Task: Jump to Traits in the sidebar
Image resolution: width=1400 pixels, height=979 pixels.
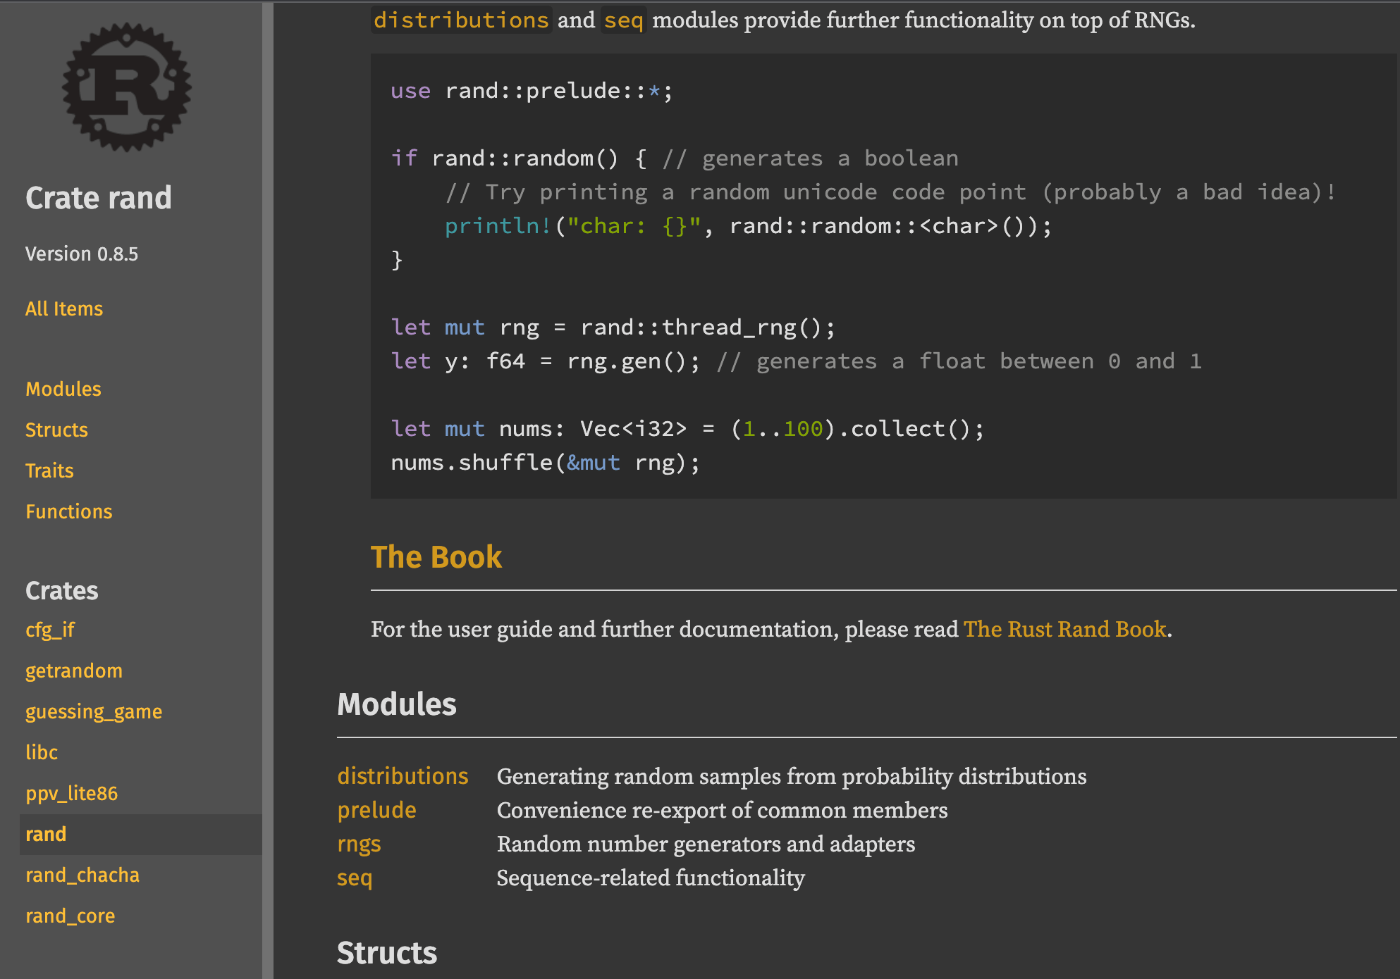Action: coord(50,471)
